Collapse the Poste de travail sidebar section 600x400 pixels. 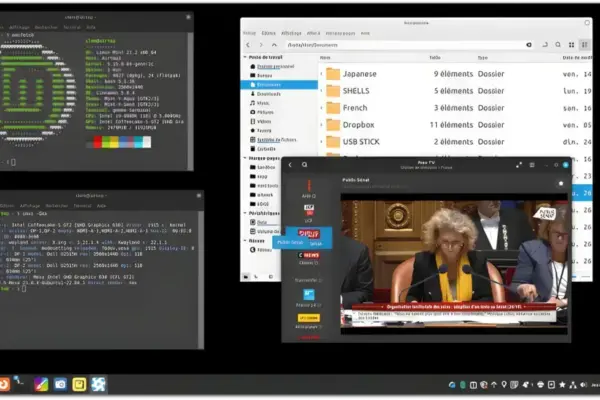pos(245,57)
